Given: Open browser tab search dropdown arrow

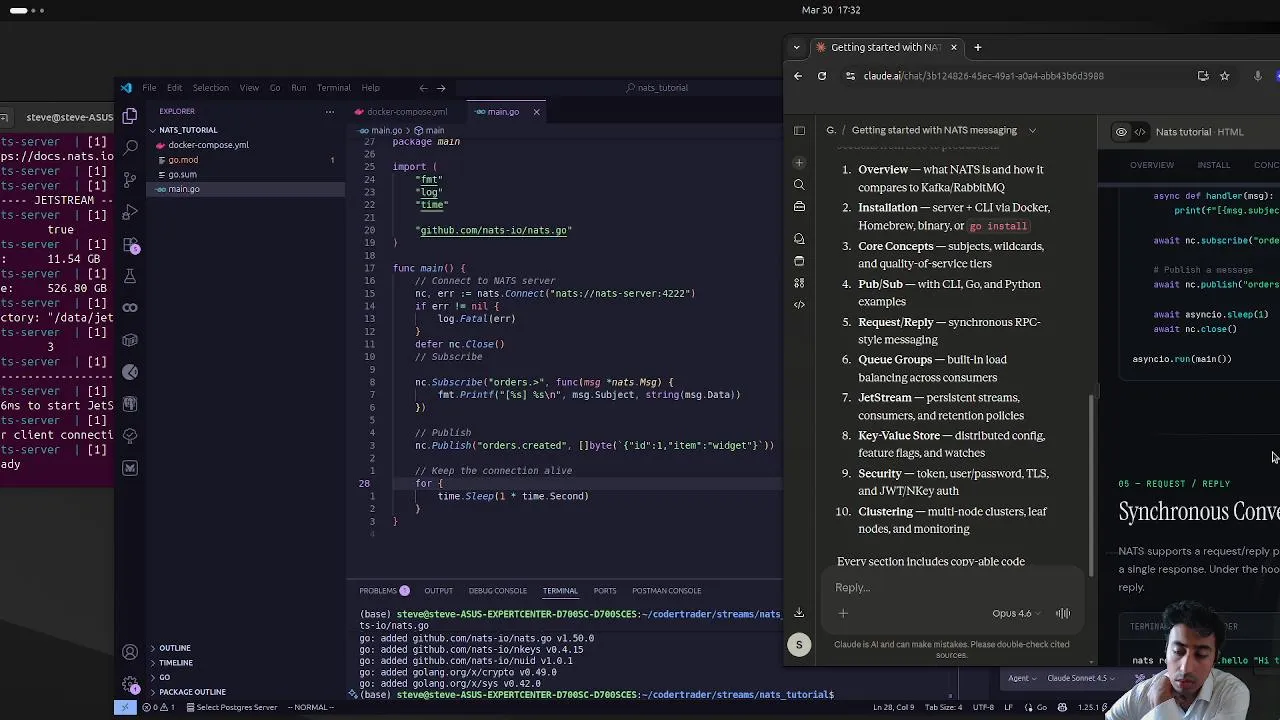Looking at the screenshot, I should (x=796, y=47).
